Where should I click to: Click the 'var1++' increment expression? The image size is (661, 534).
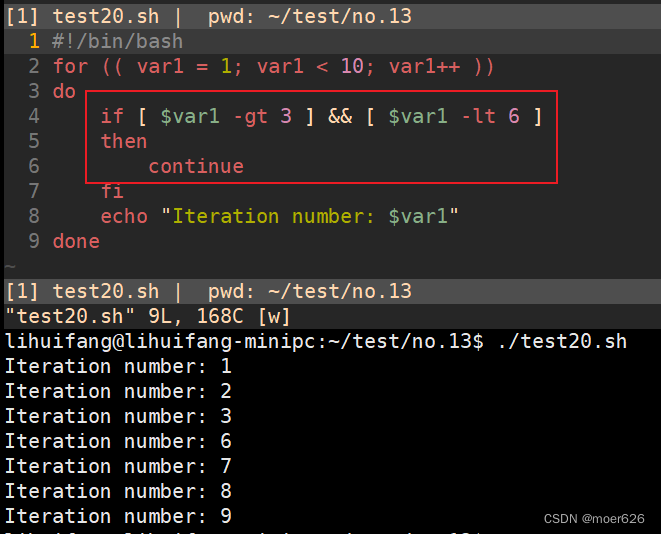tap(429, 67)
